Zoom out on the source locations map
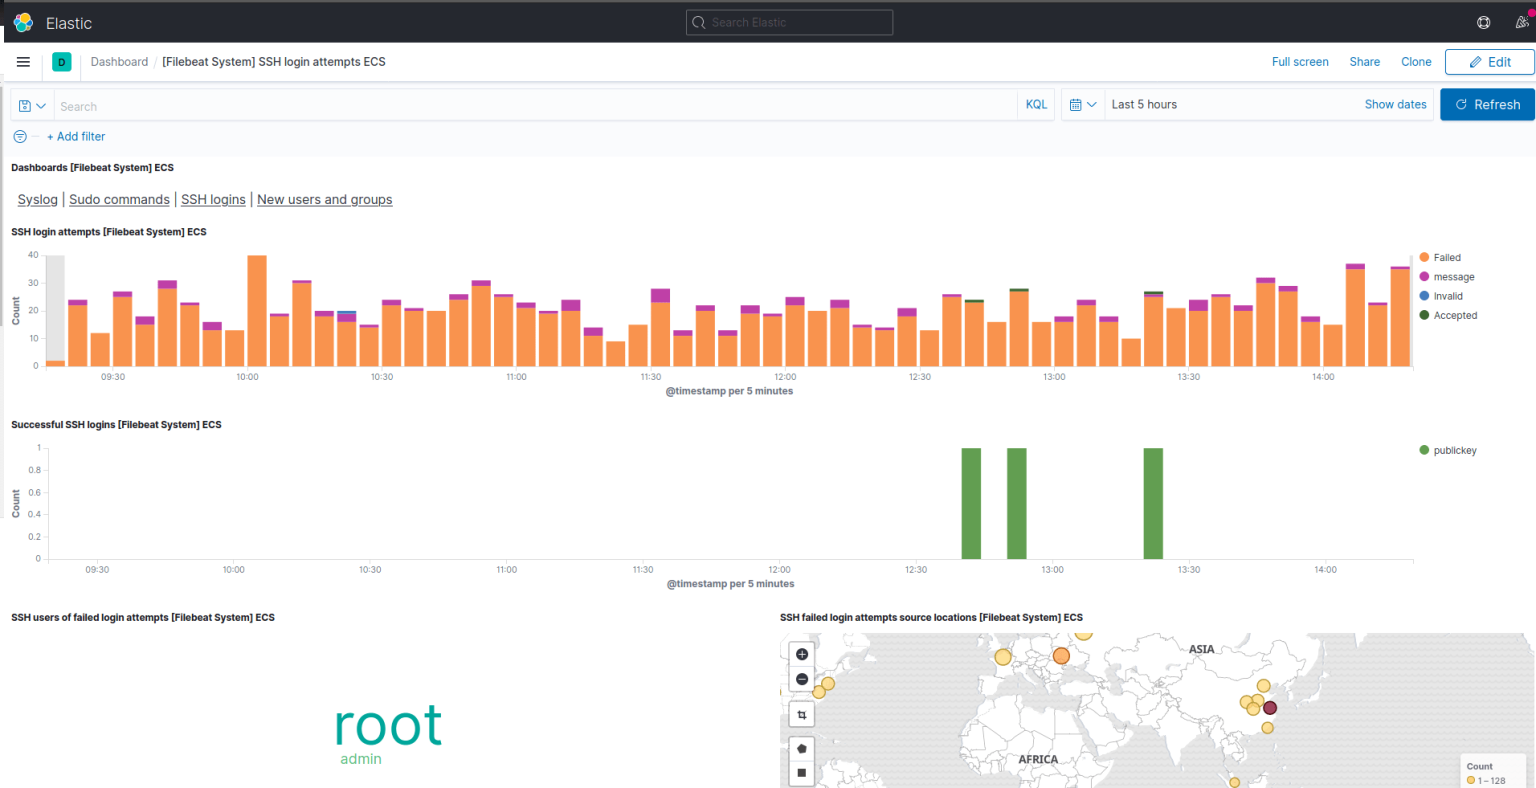The width and height of the screenshot is (1536, 788). 801,679
